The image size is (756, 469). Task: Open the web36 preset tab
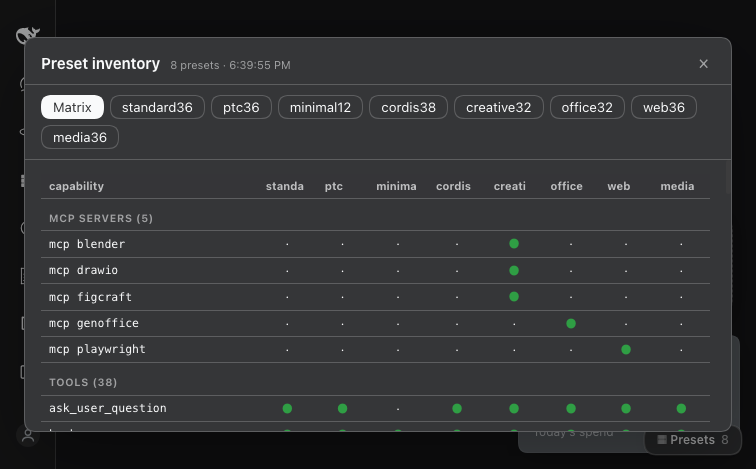[664, 107]
